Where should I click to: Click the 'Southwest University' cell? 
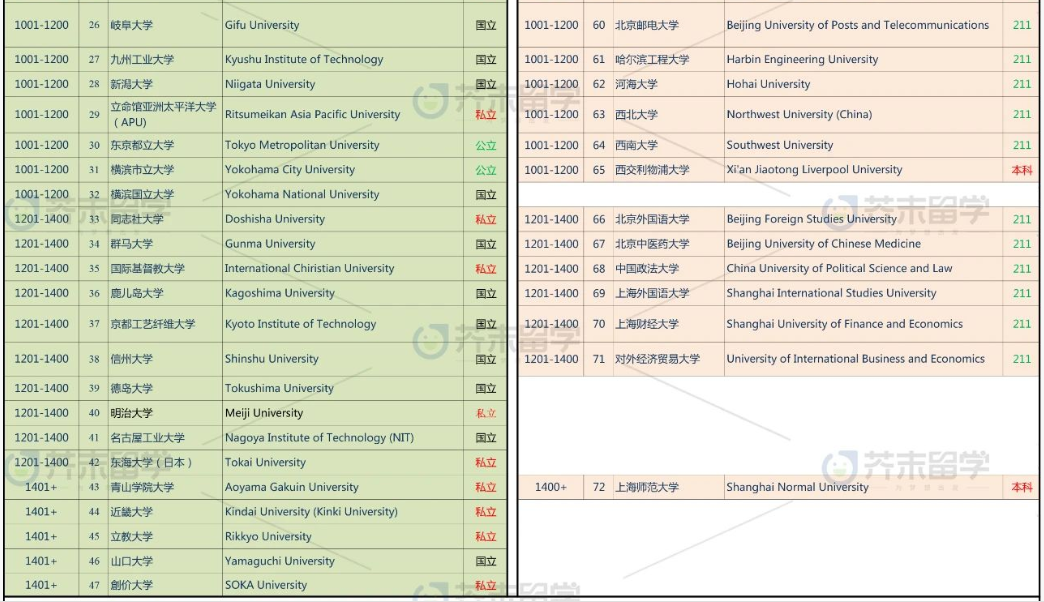864,145
